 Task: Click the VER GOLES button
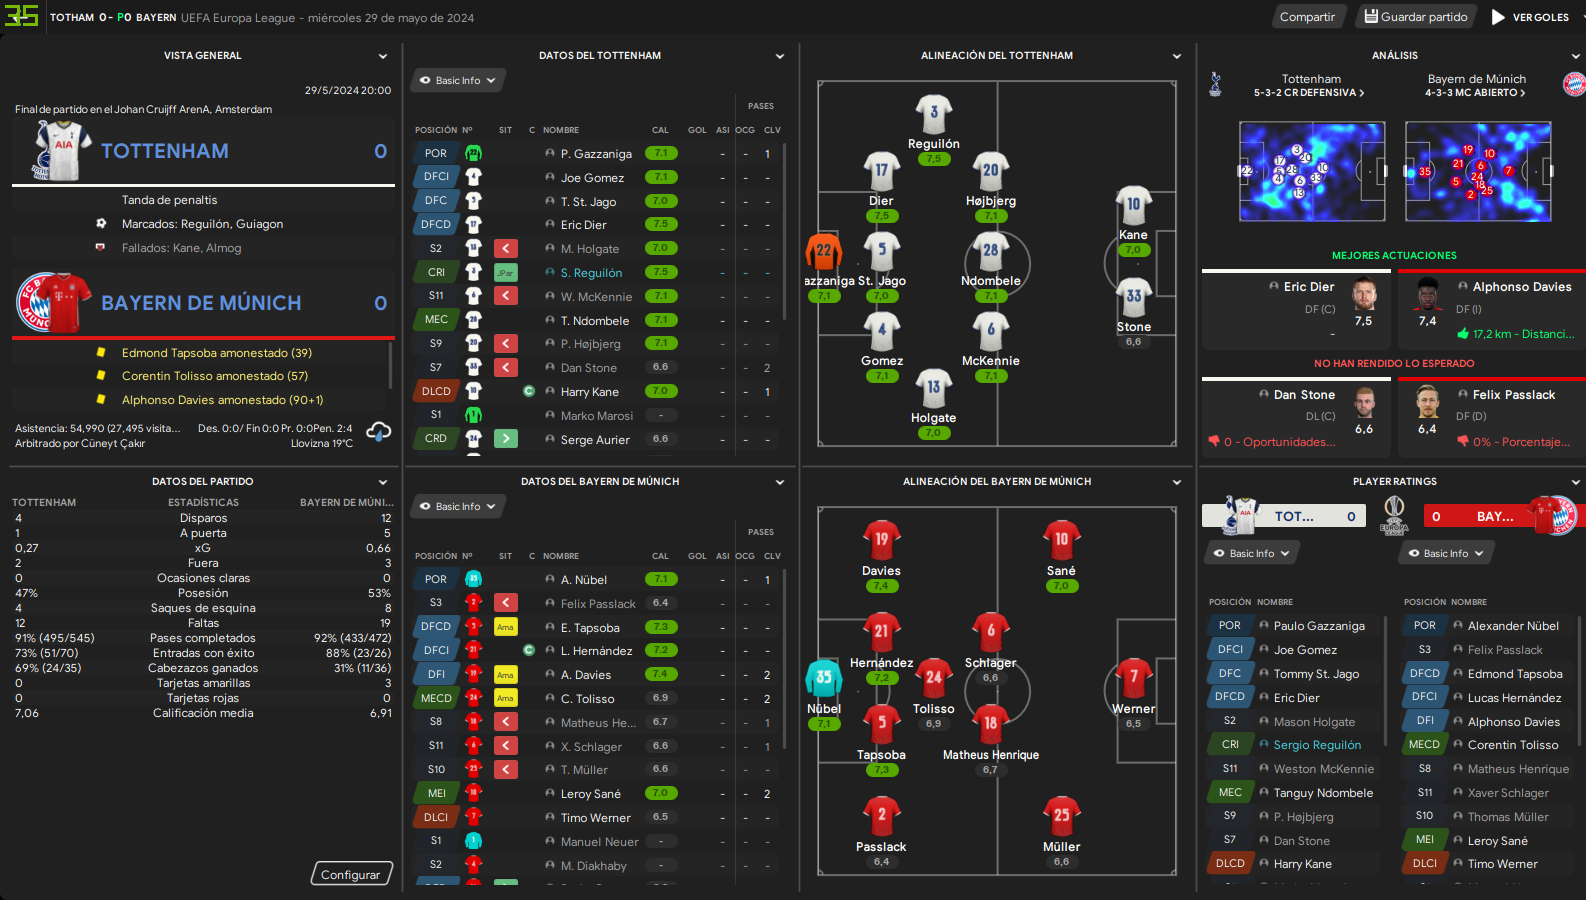[1530, 17]
